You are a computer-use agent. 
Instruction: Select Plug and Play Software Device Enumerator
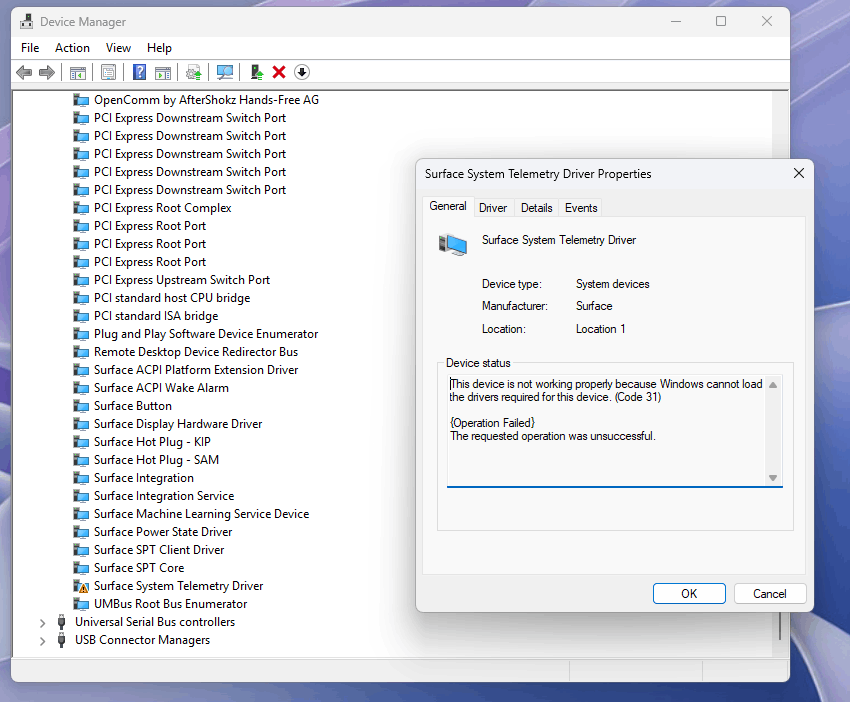coord(206,334)
